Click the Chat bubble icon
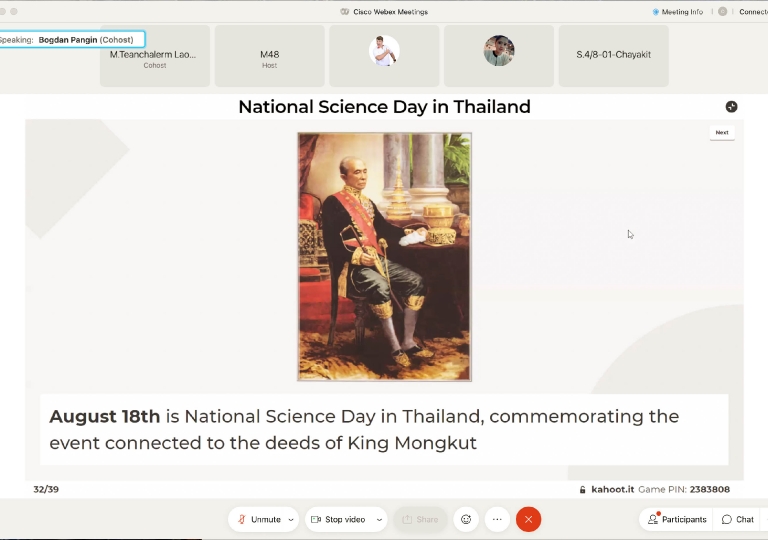 (727, 519)
